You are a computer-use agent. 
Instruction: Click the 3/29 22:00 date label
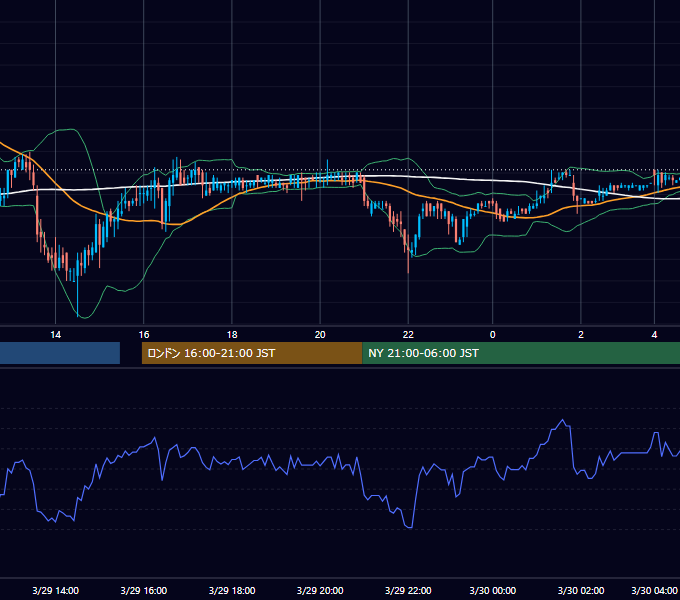click(x=408, y=590)
